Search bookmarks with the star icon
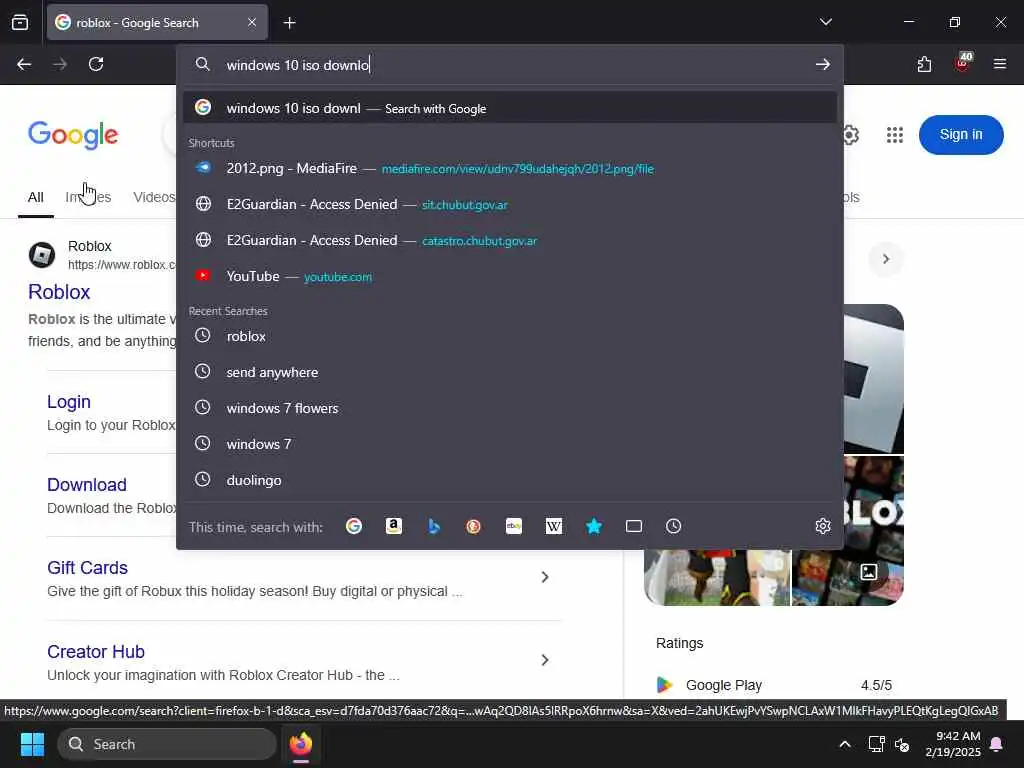This screenshot has width=1024, height=768. pyautogui.click(x=594, y=526)
